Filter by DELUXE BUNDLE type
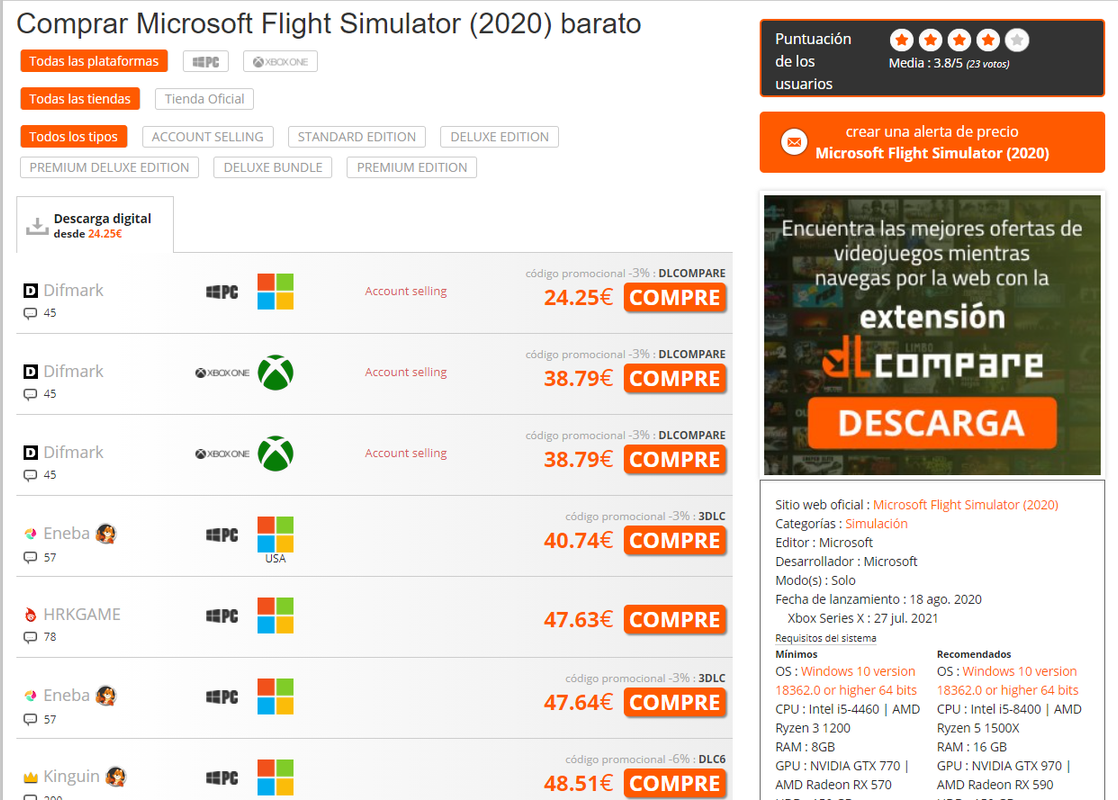The height and width of the screenshot is (800, 1118). coord(273,168)
